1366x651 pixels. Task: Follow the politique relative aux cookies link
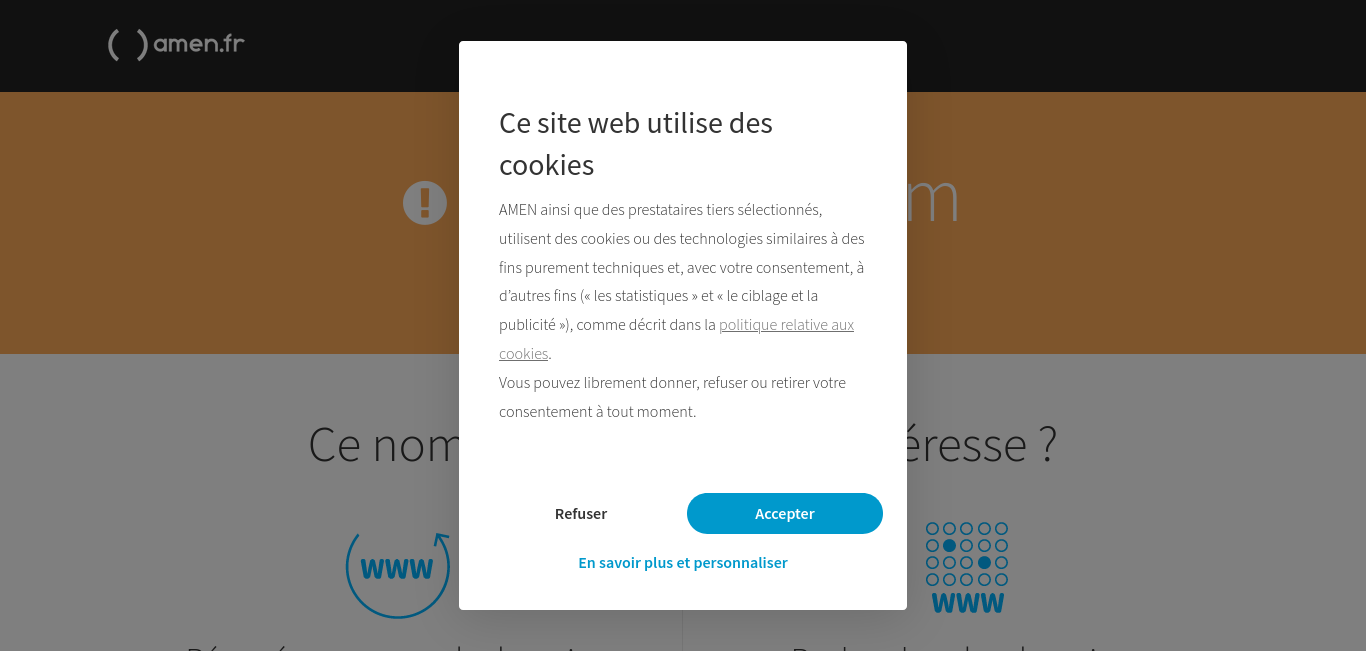(677, 339)
